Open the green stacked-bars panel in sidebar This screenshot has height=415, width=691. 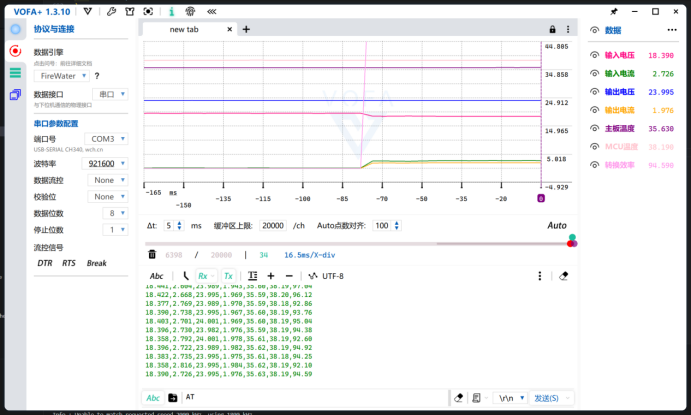15,72
